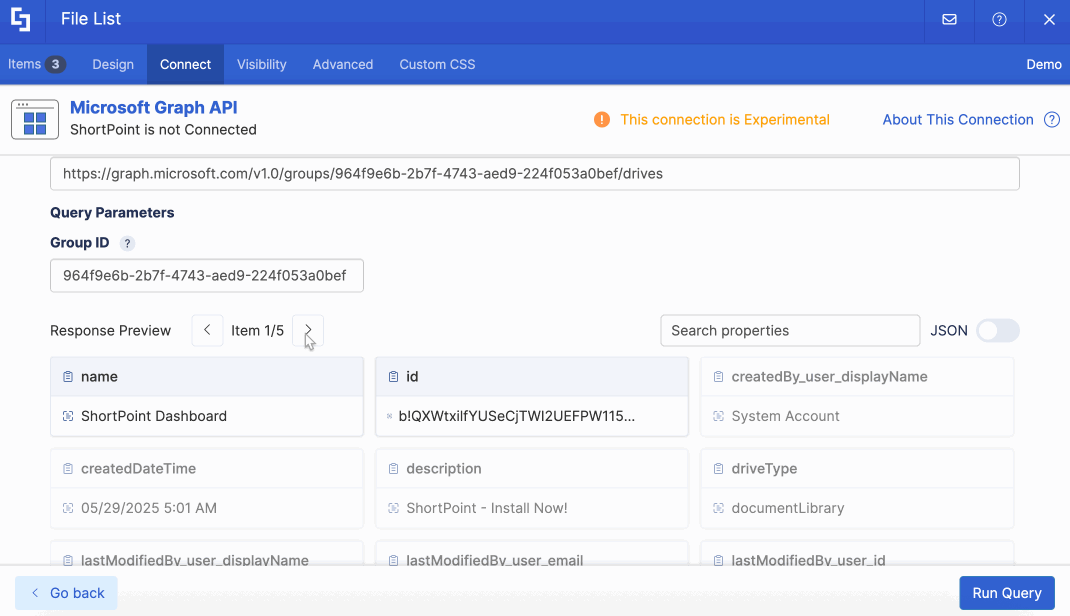Click the Microsoft Graph API connection icon

(x=35, y=119)
